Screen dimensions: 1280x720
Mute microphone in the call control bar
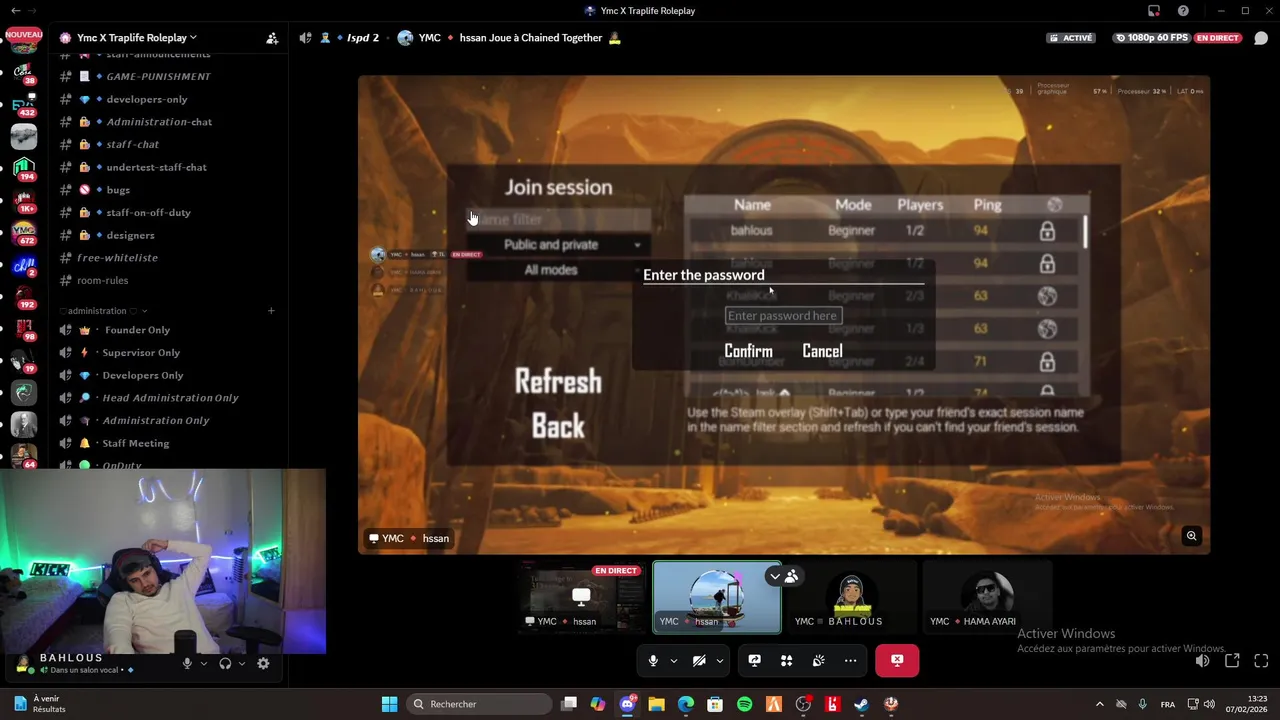(x=653, y=660)
